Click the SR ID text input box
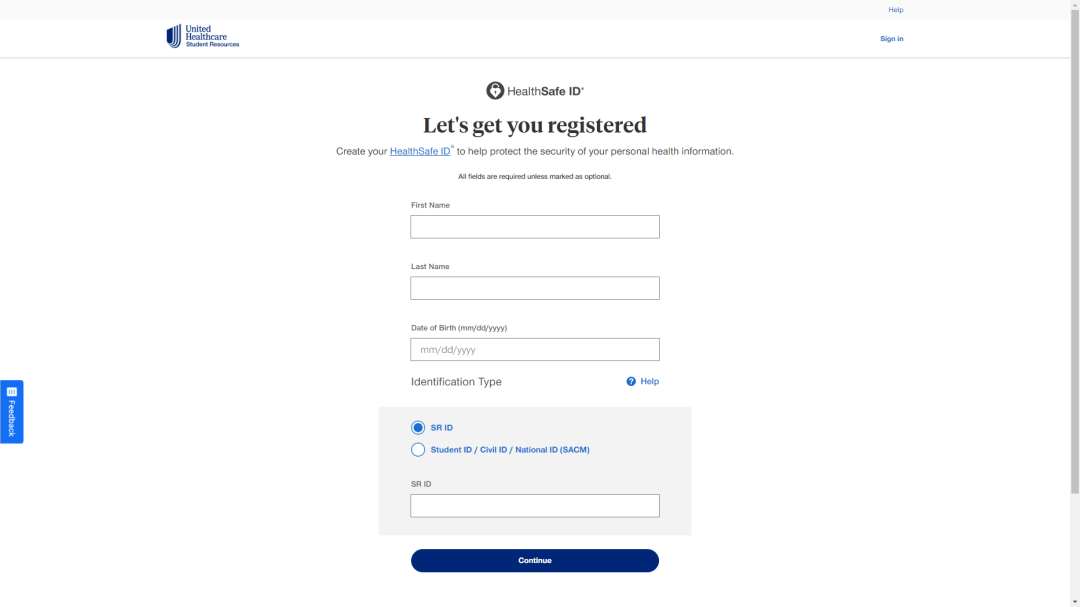Screen dimensions: 1080x607 click(x=535, y=506)
